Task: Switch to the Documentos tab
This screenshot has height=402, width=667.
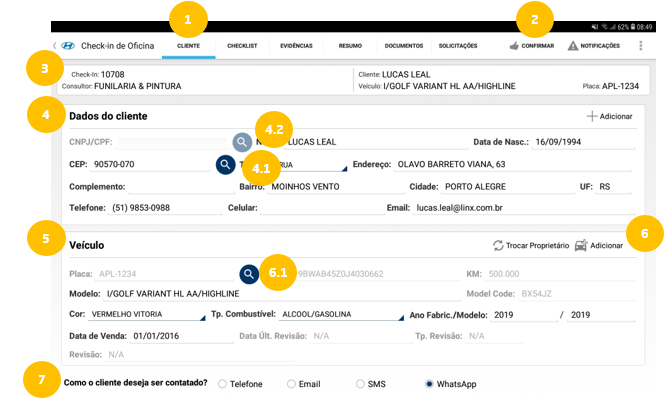Action: pyautogui.click(x=404, y=46)
